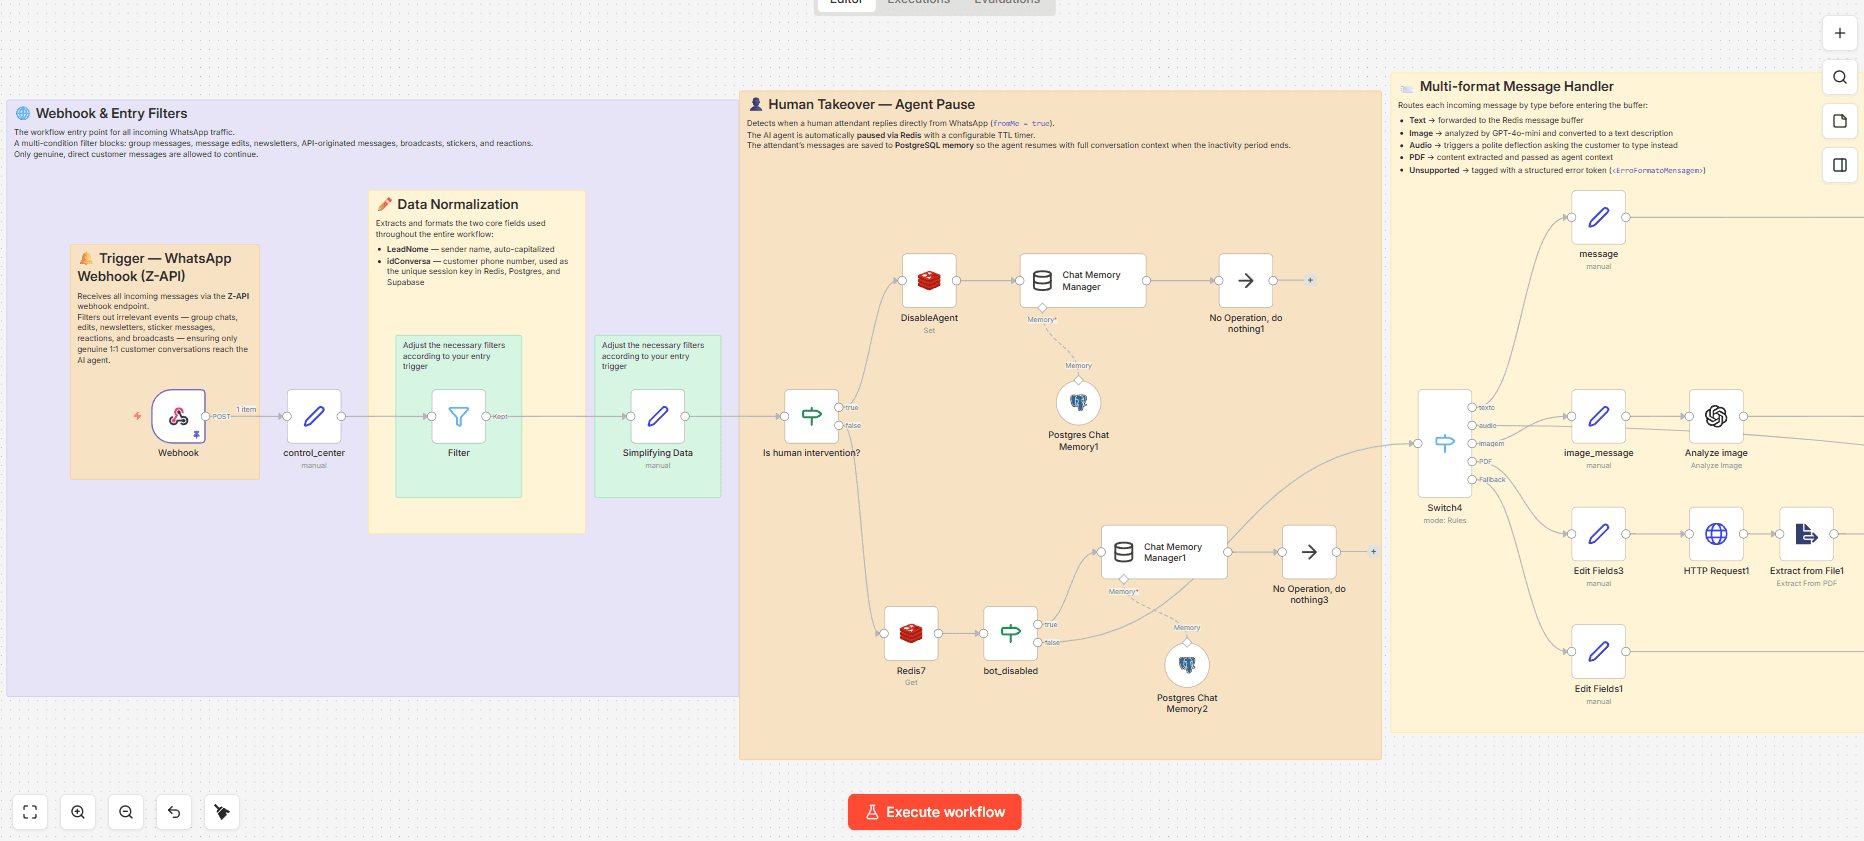Select the HTTP Request1 node
The height and width of the screenshot is (841, 1864).
point(1716,534)
